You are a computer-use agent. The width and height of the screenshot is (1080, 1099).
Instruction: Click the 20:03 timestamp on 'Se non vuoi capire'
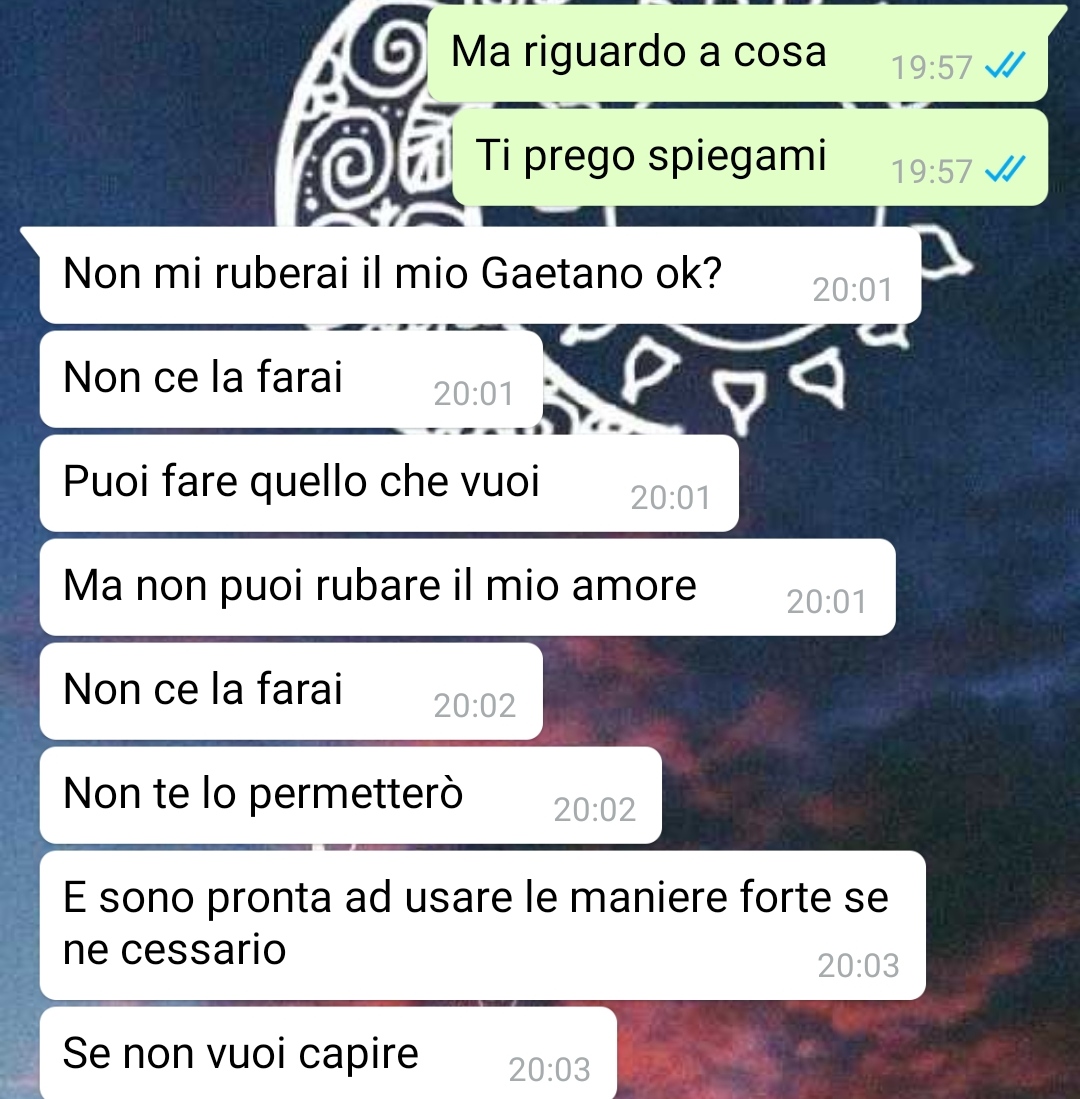point(549,1070)
